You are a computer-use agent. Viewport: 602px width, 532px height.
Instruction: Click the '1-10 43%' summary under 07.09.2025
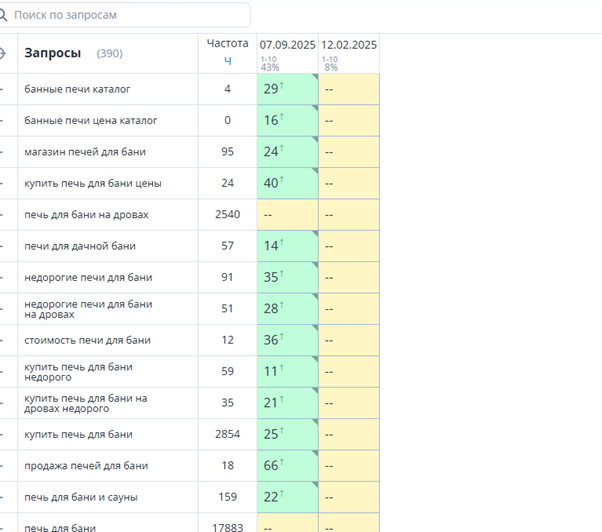pos(270,64)
